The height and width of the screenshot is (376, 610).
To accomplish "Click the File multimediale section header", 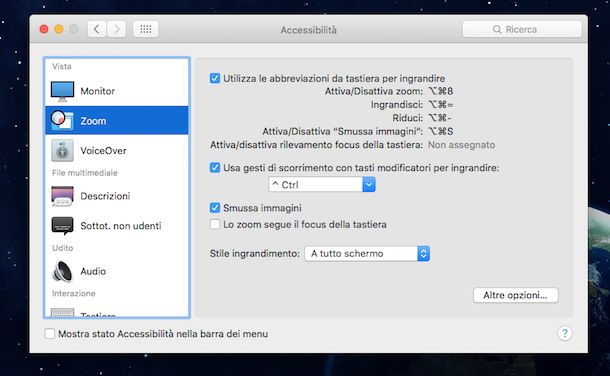I will pos(84,173).
